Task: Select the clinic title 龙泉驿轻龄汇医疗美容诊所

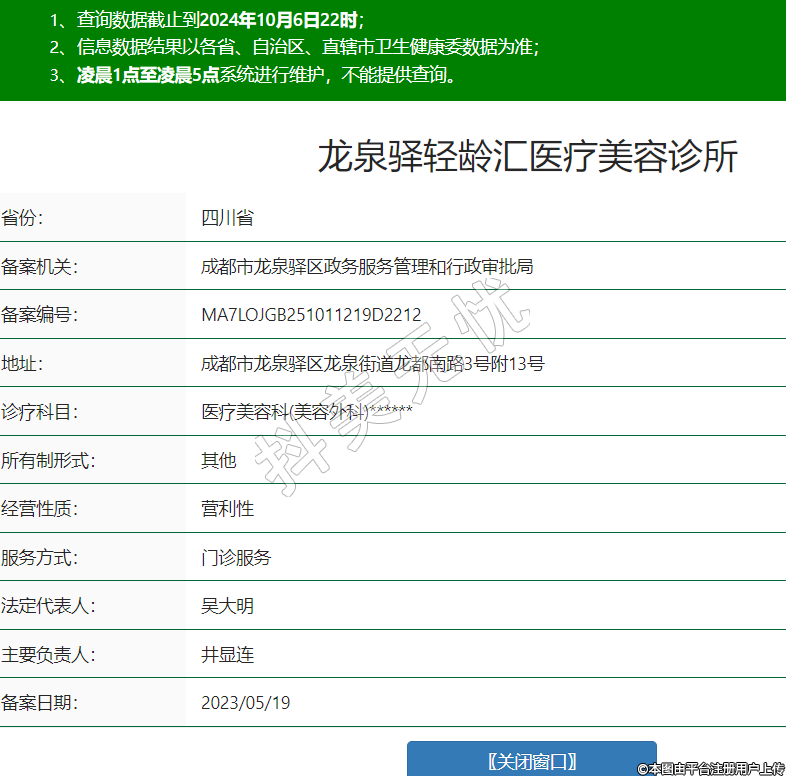Action: [x=527, y=157]
